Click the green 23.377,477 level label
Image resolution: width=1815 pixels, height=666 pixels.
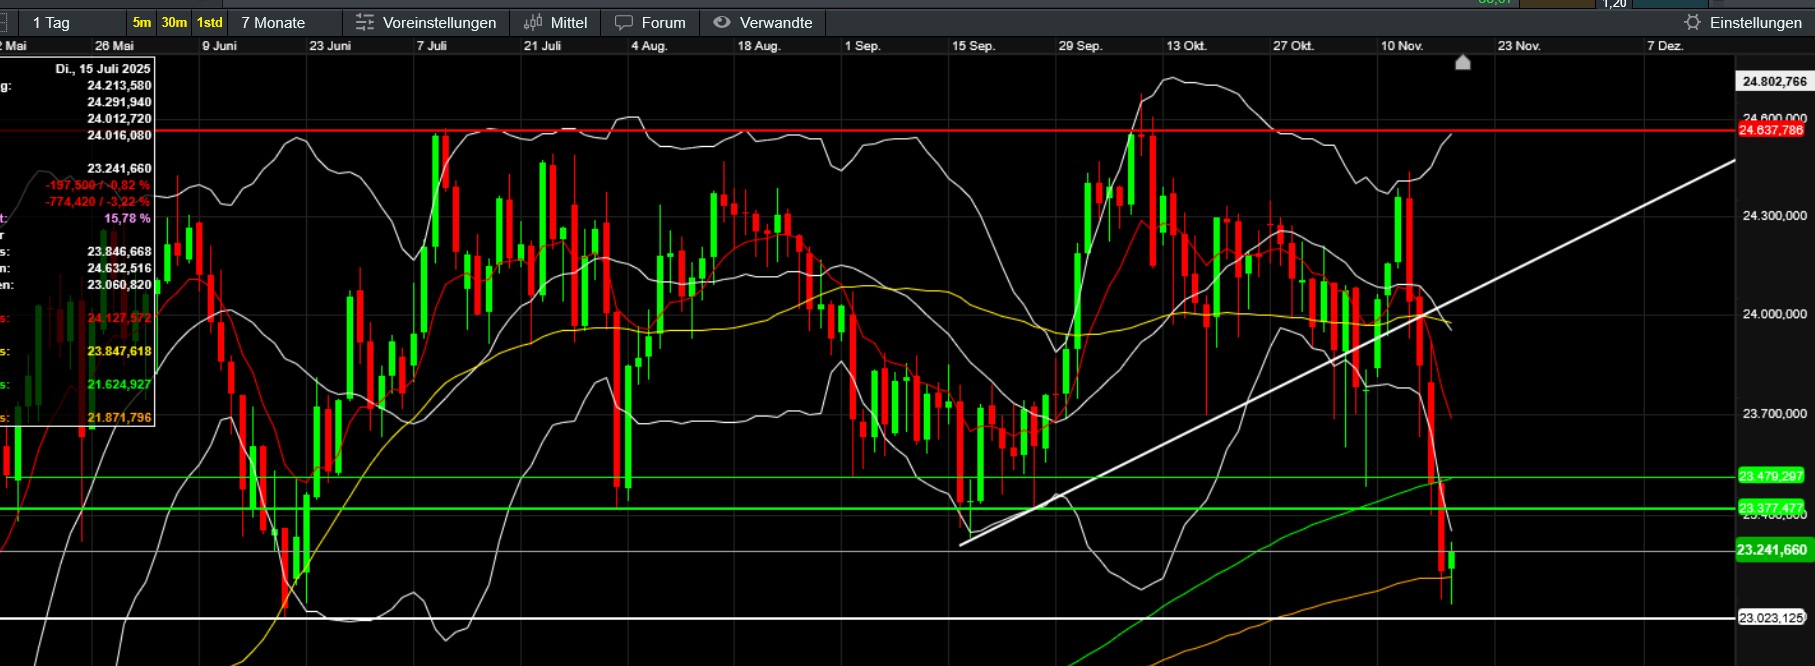1771,508
